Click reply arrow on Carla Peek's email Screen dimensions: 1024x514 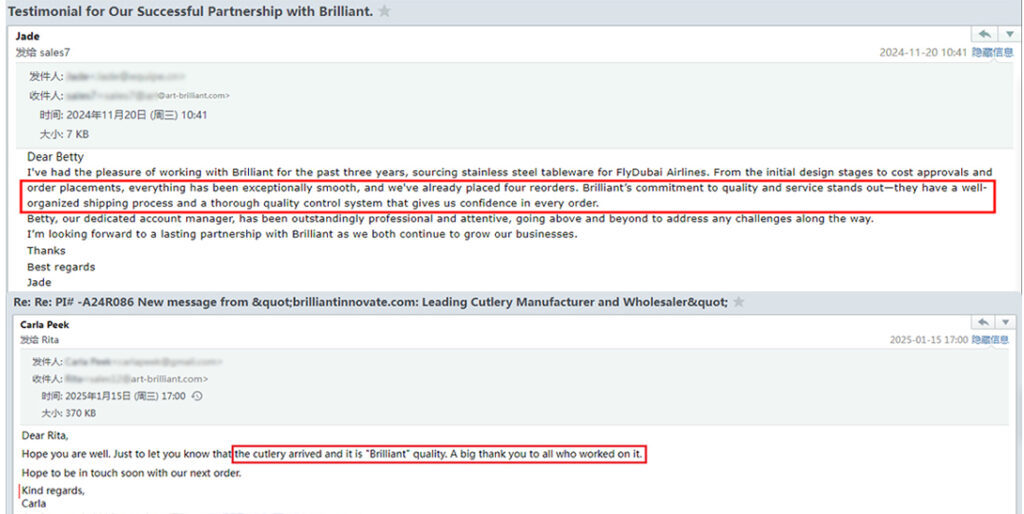986,322
